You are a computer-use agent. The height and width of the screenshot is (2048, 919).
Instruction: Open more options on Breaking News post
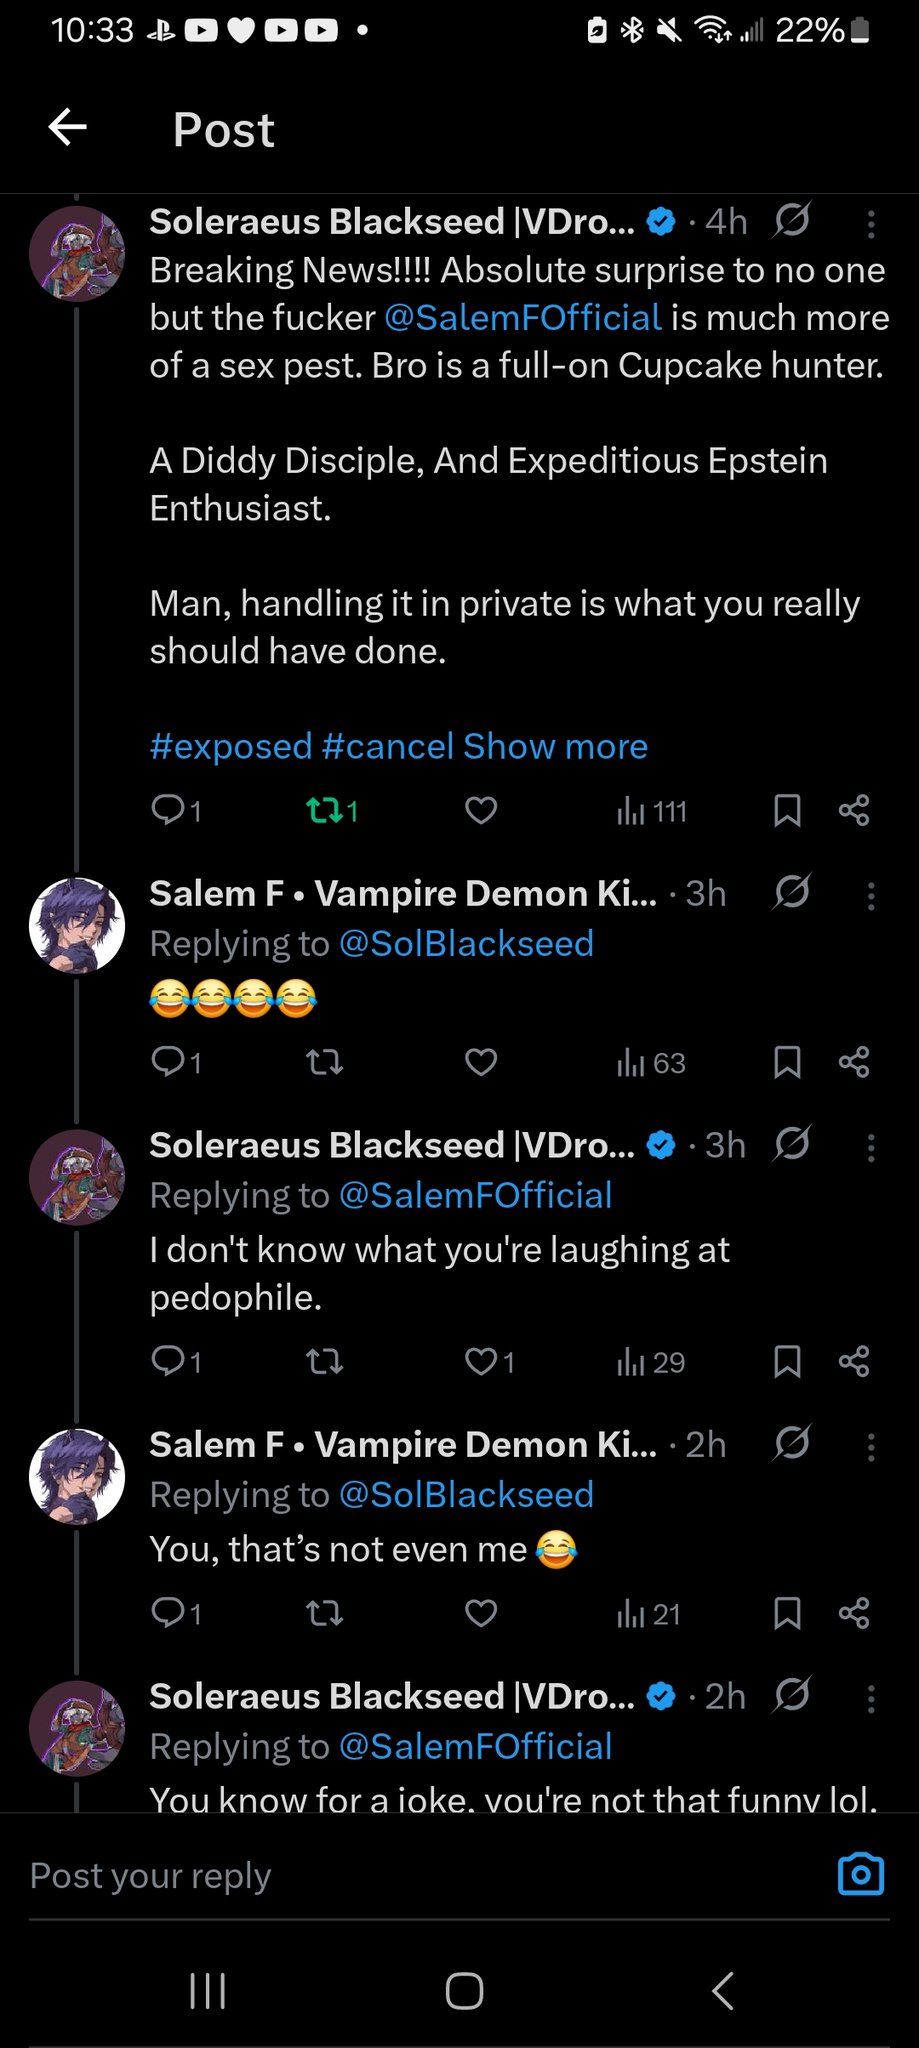point(871,224)
